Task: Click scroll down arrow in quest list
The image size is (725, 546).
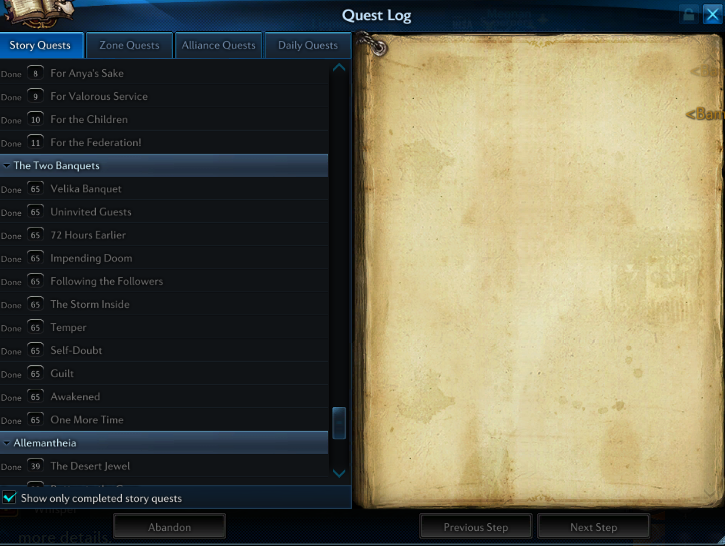Action: (339, 473)
